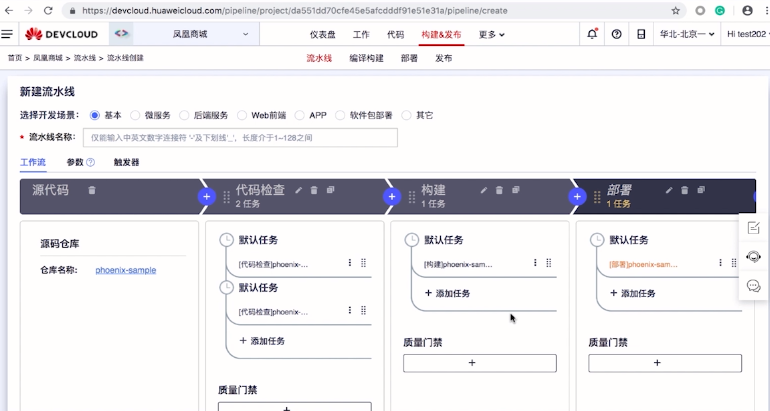770x411 pixels.
Task: Add a quality gate under 构建
Action: (x=480, y=363)
